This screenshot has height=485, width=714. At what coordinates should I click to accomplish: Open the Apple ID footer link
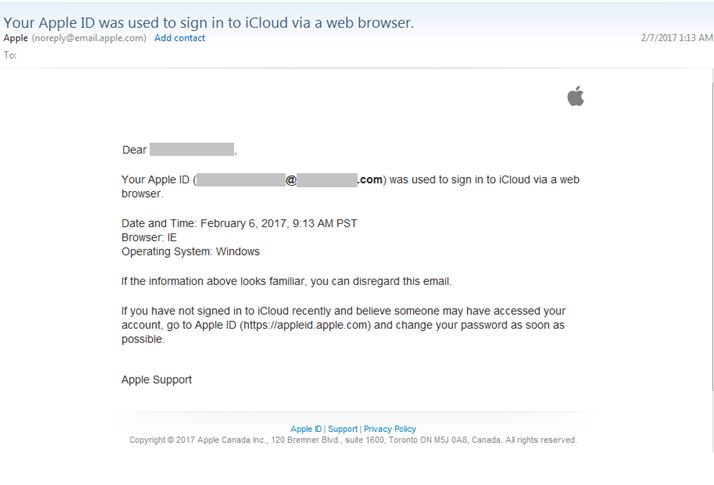click(x=306, y=429)
